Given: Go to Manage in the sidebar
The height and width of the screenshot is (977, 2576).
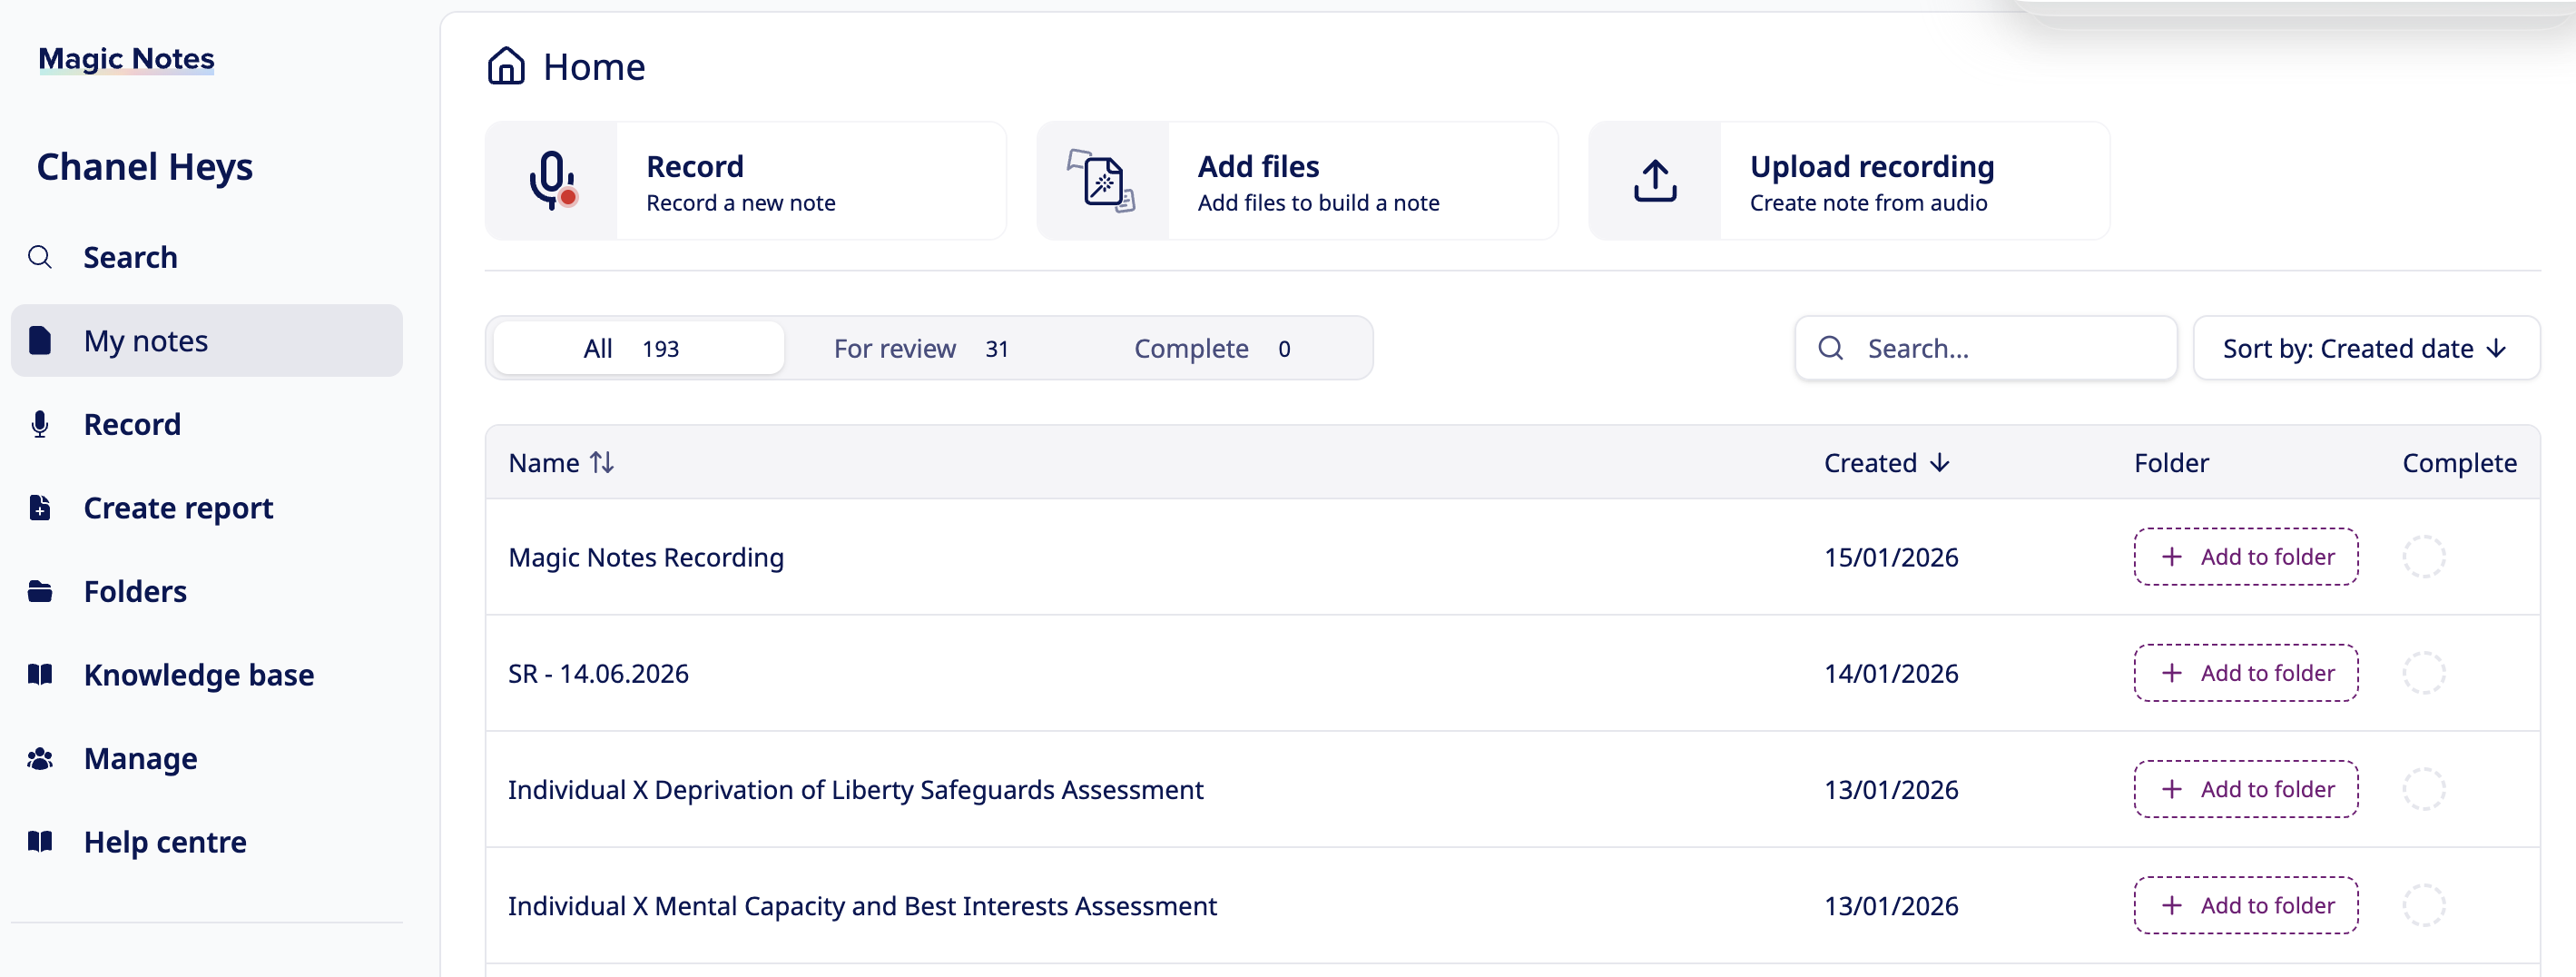Looking at the screenshot, I should (140, 758).
